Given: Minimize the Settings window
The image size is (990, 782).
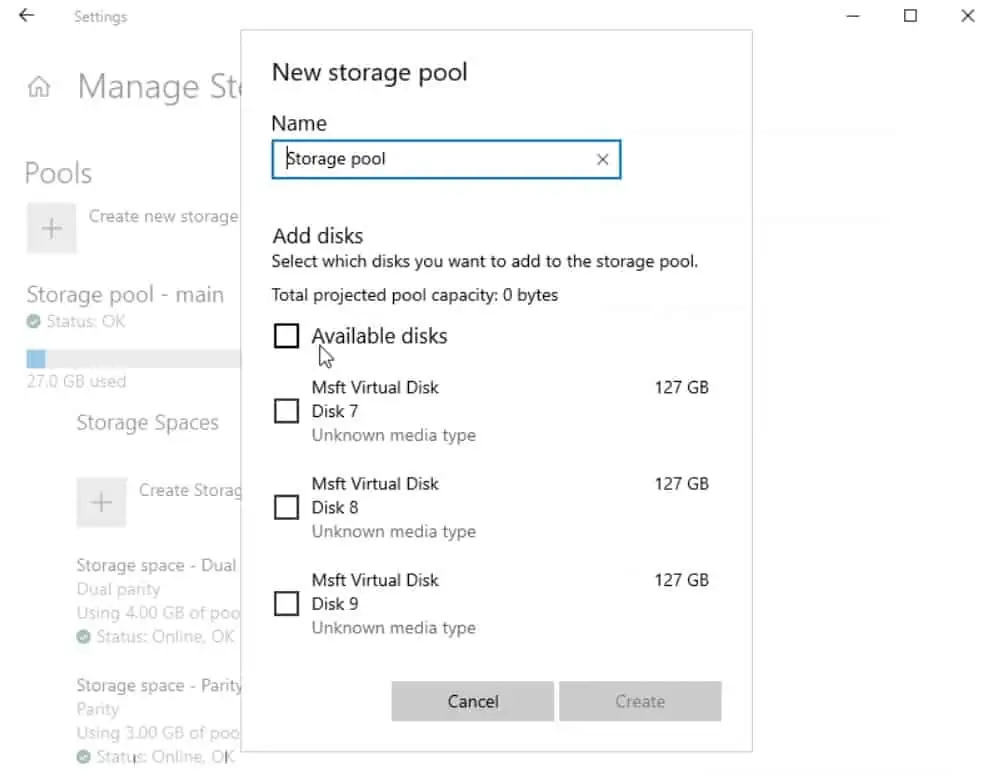Looking at the screenshot, I should tap(853, 16).
